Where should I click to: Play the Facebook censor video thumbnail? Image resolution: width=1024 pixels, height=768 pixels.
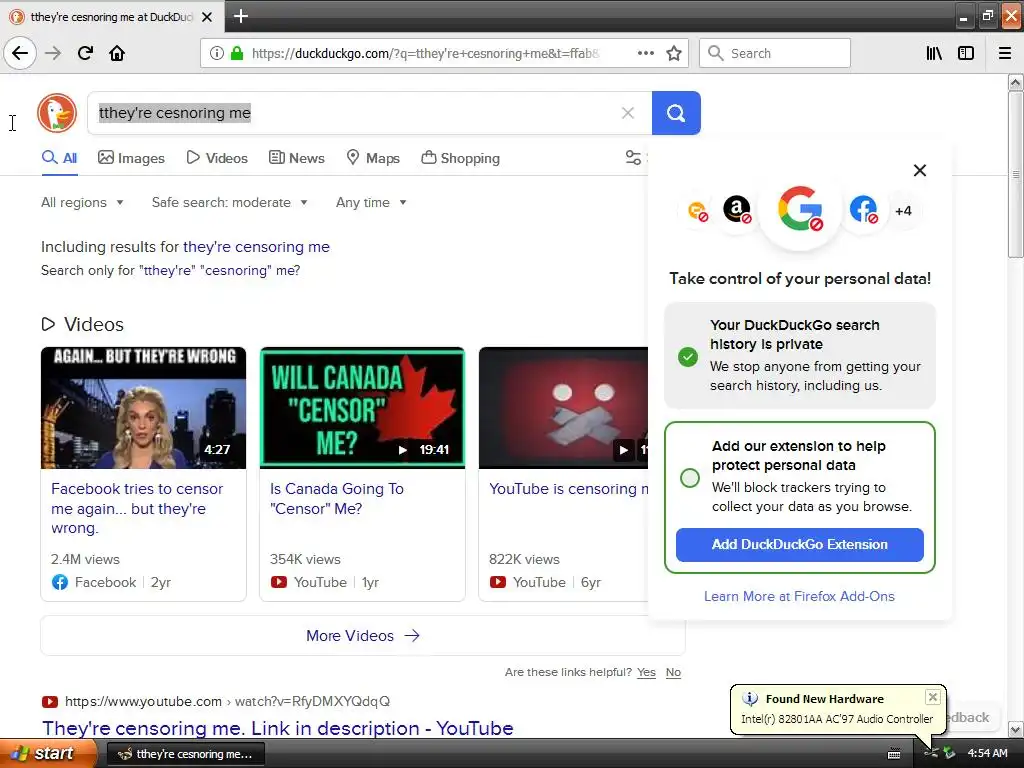[x=144, y=408]
